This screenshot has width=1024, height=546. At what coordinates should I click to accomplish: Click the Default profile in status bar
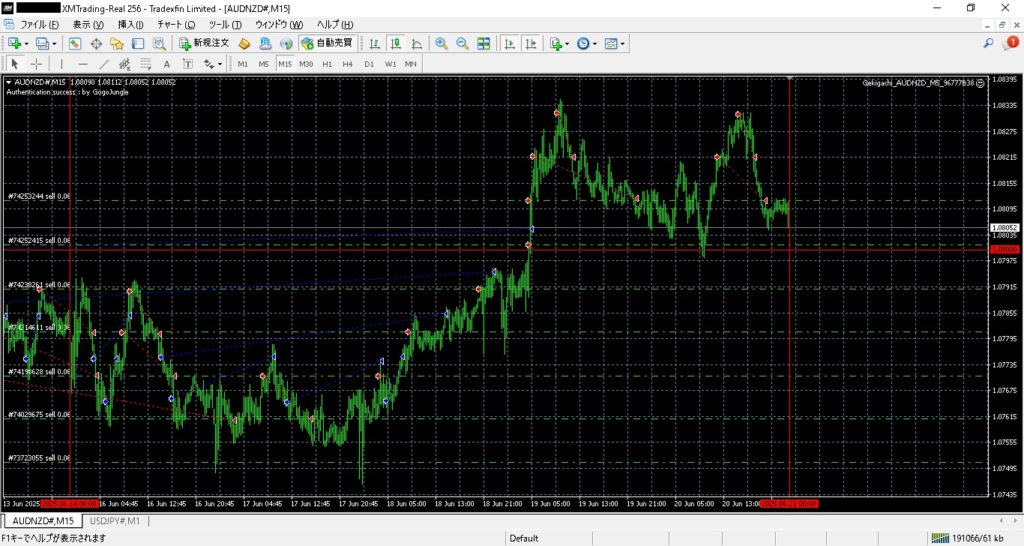(x=523, y=538)
